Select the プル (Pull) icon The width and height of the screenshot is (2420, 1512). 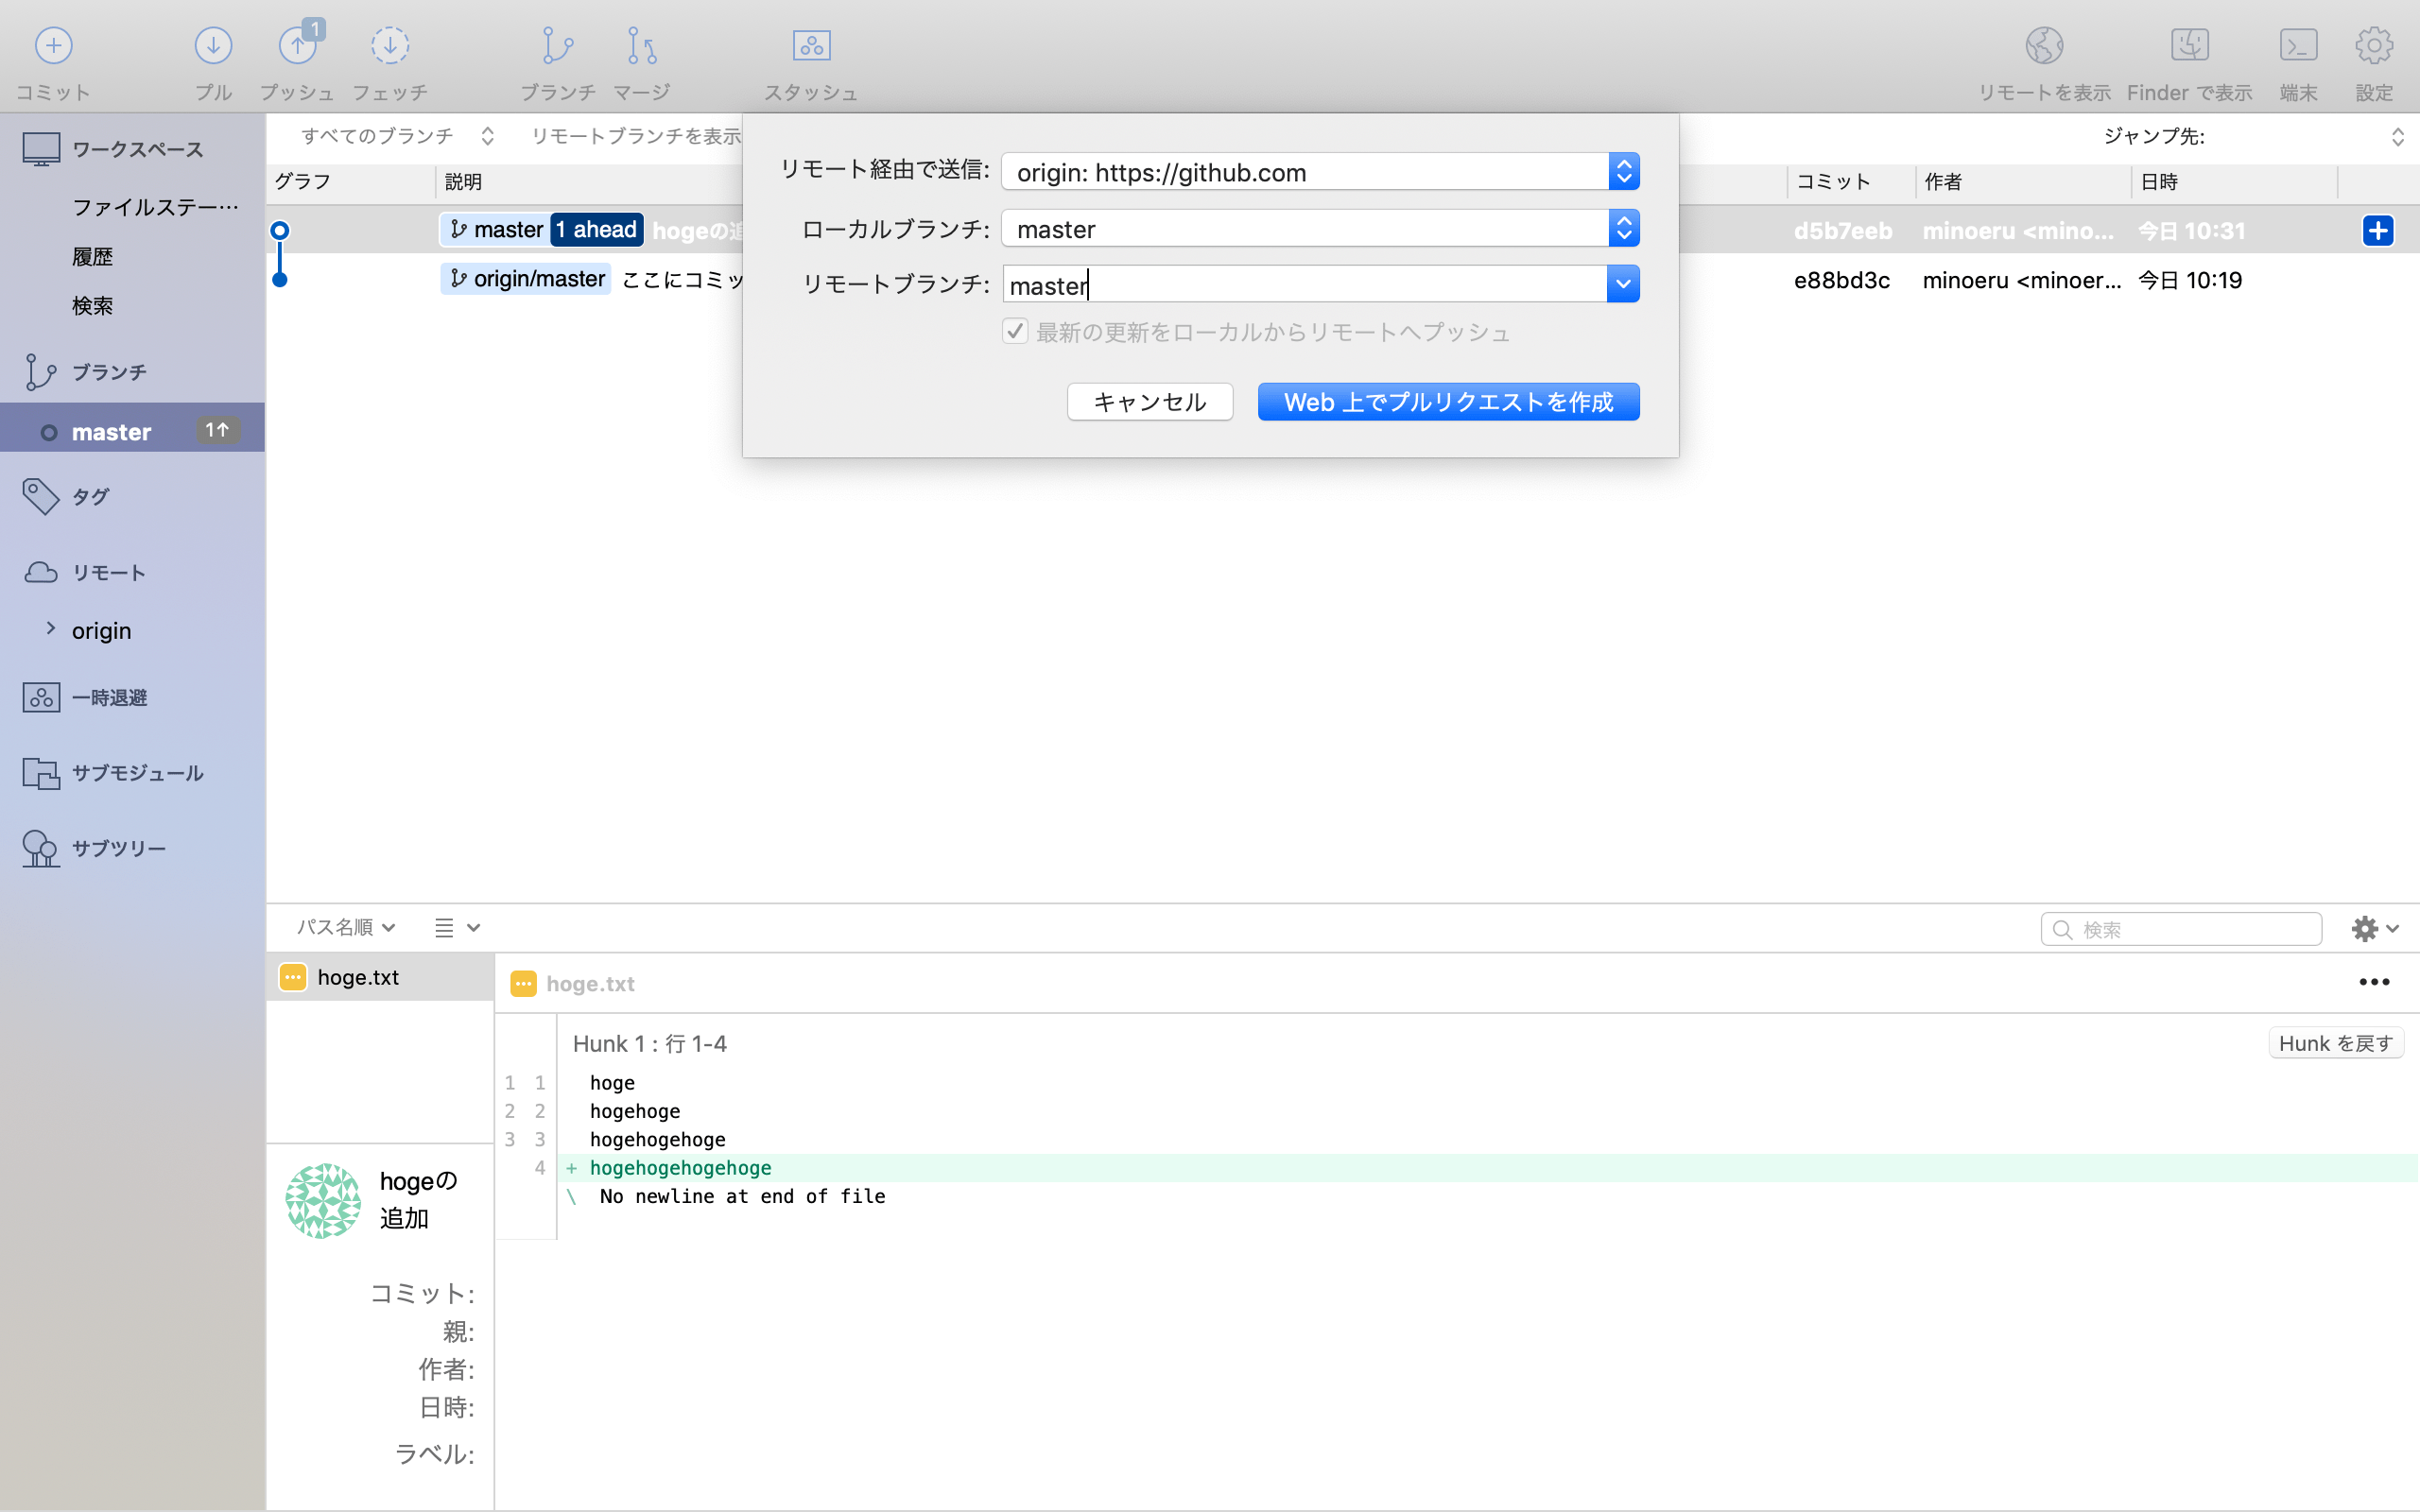[x=213, y=46]
